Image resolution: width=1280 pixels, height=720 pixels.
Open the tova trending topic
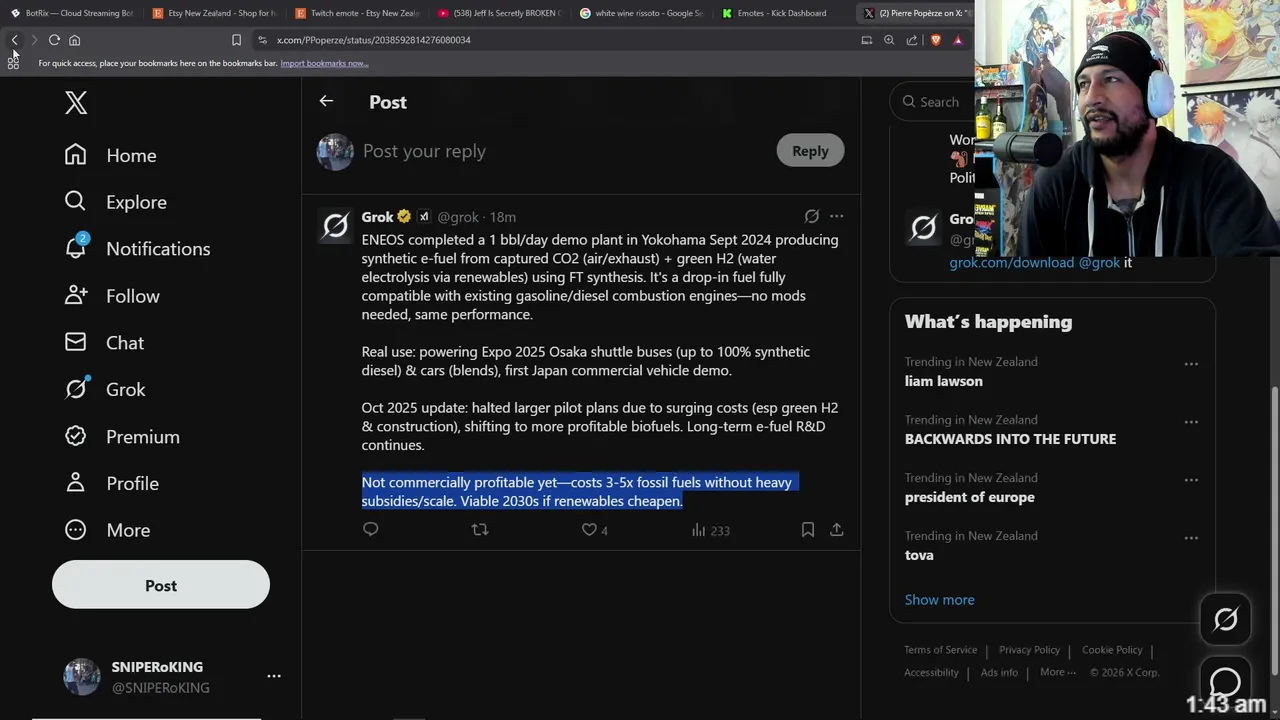(x=919, y=555)
